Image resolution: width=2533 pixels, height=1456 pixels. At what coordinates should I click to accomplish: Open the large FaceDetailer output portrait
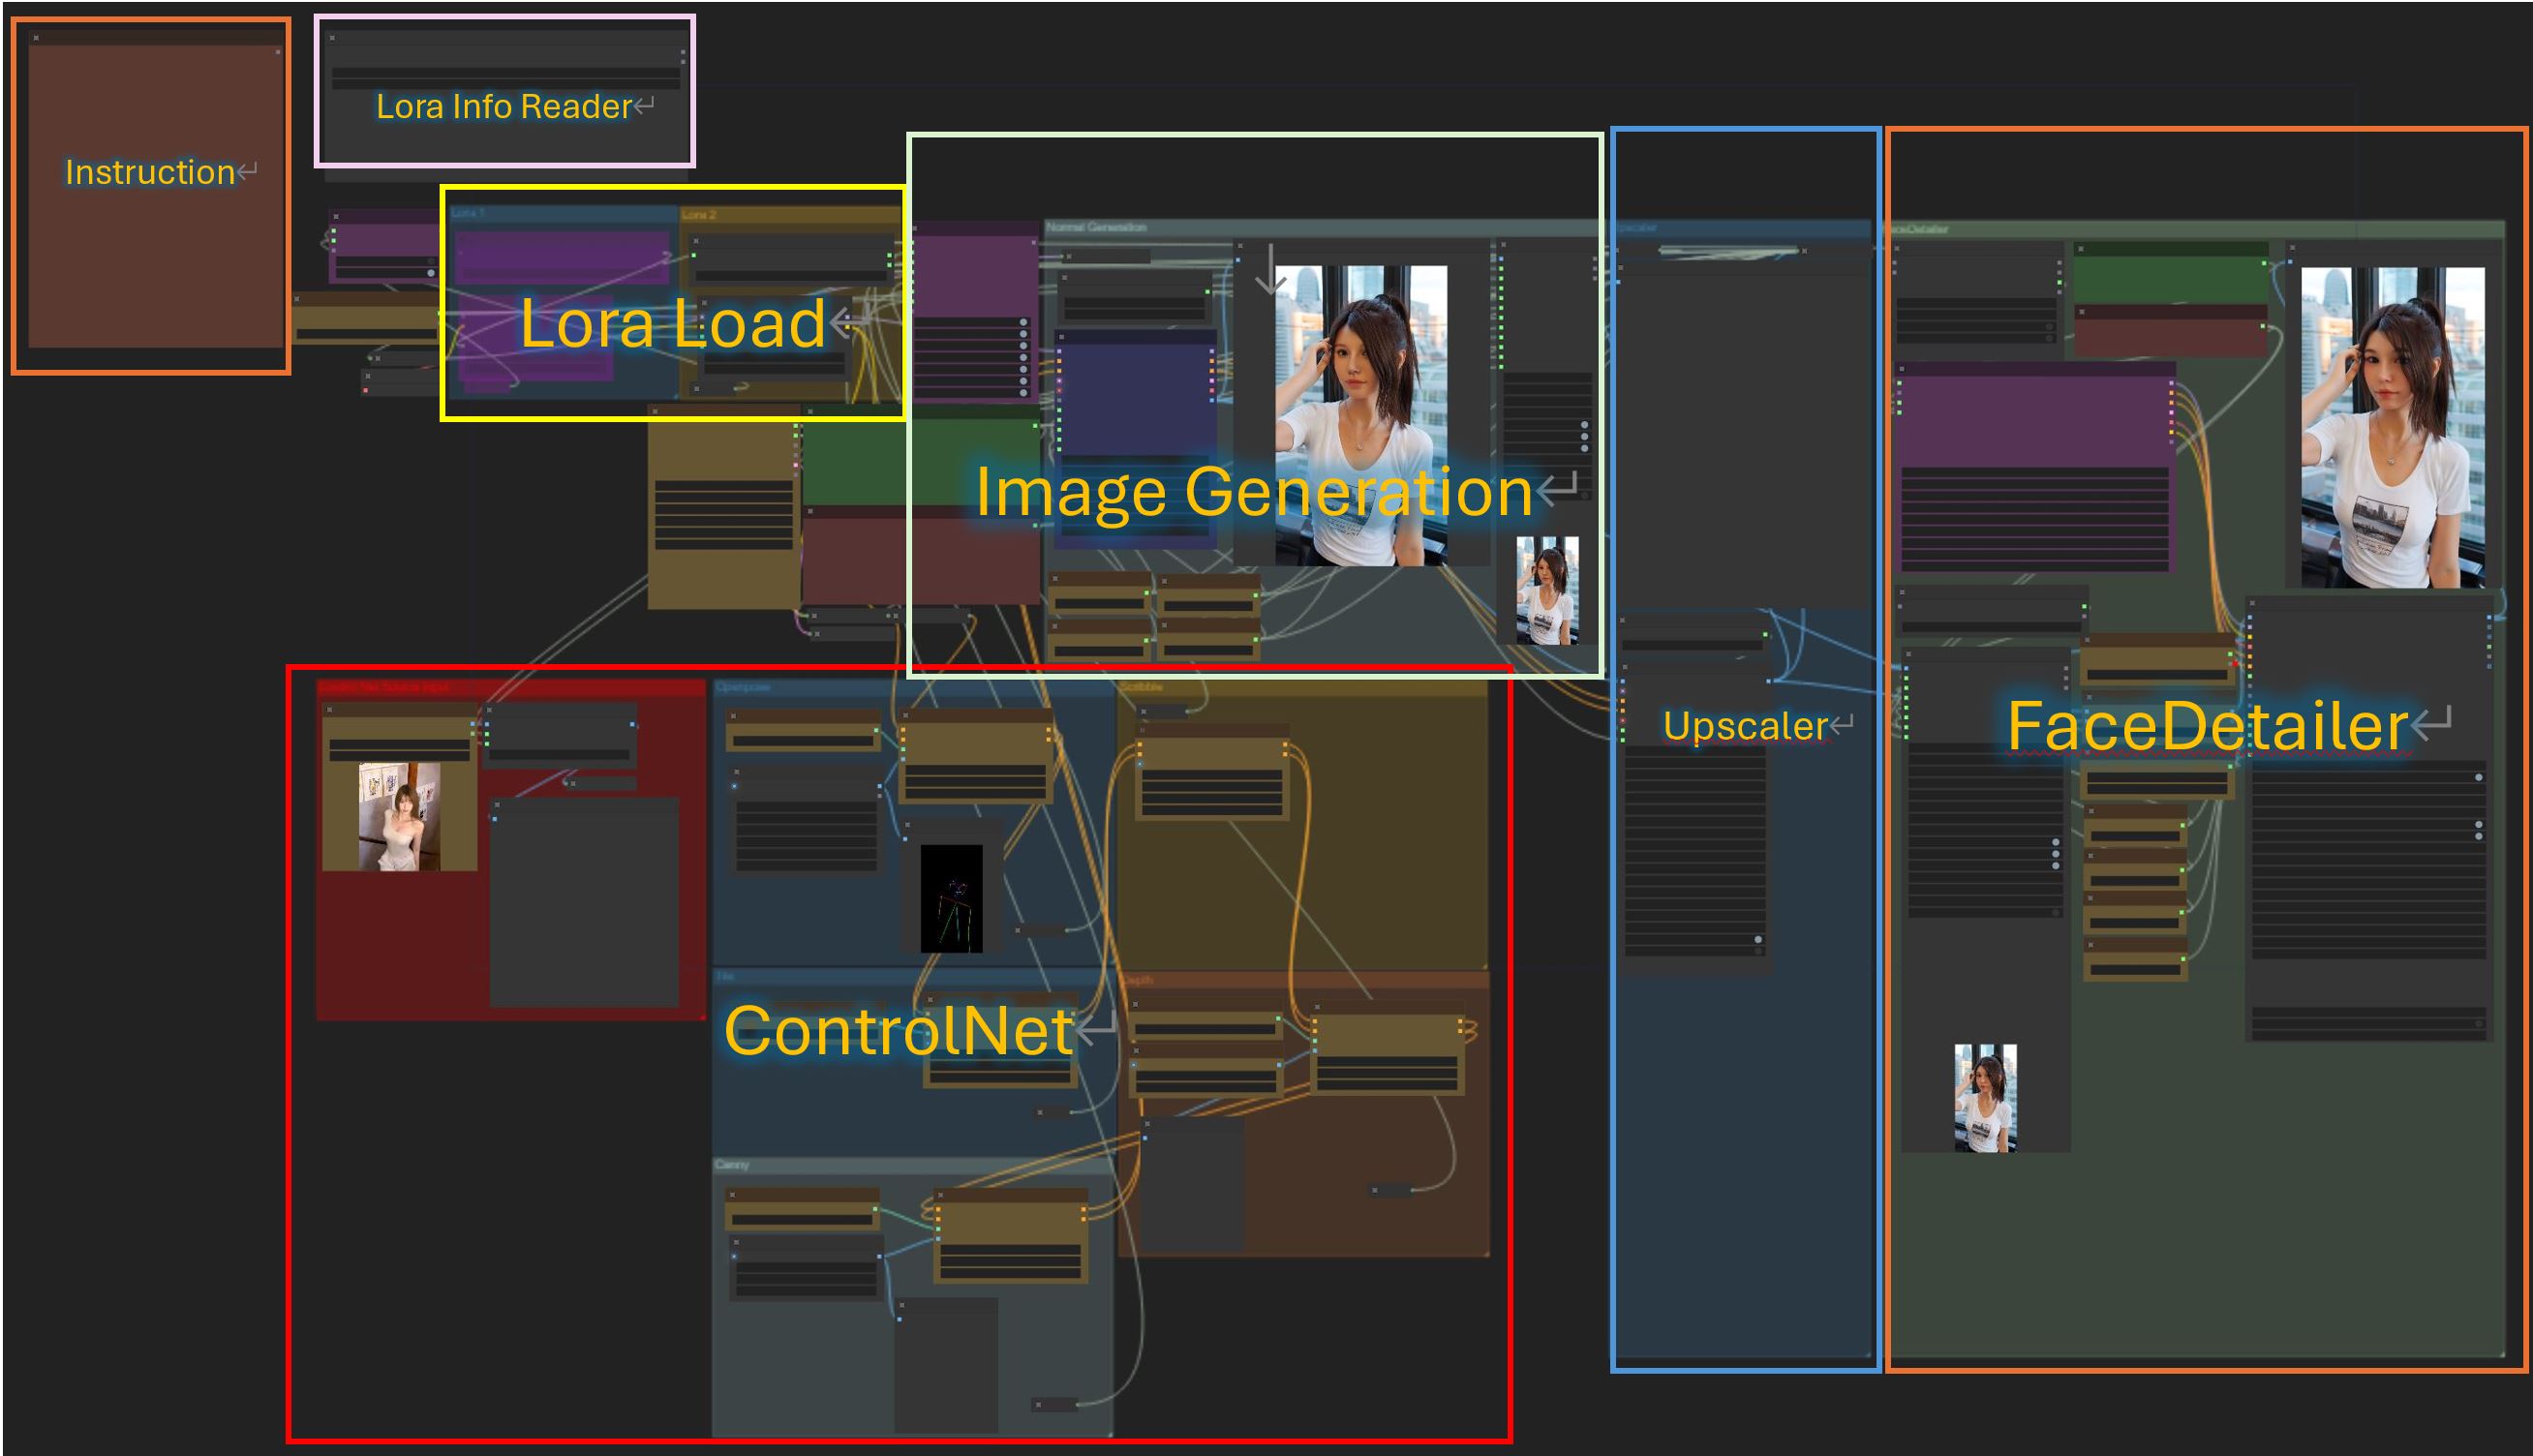point(2393,427)
